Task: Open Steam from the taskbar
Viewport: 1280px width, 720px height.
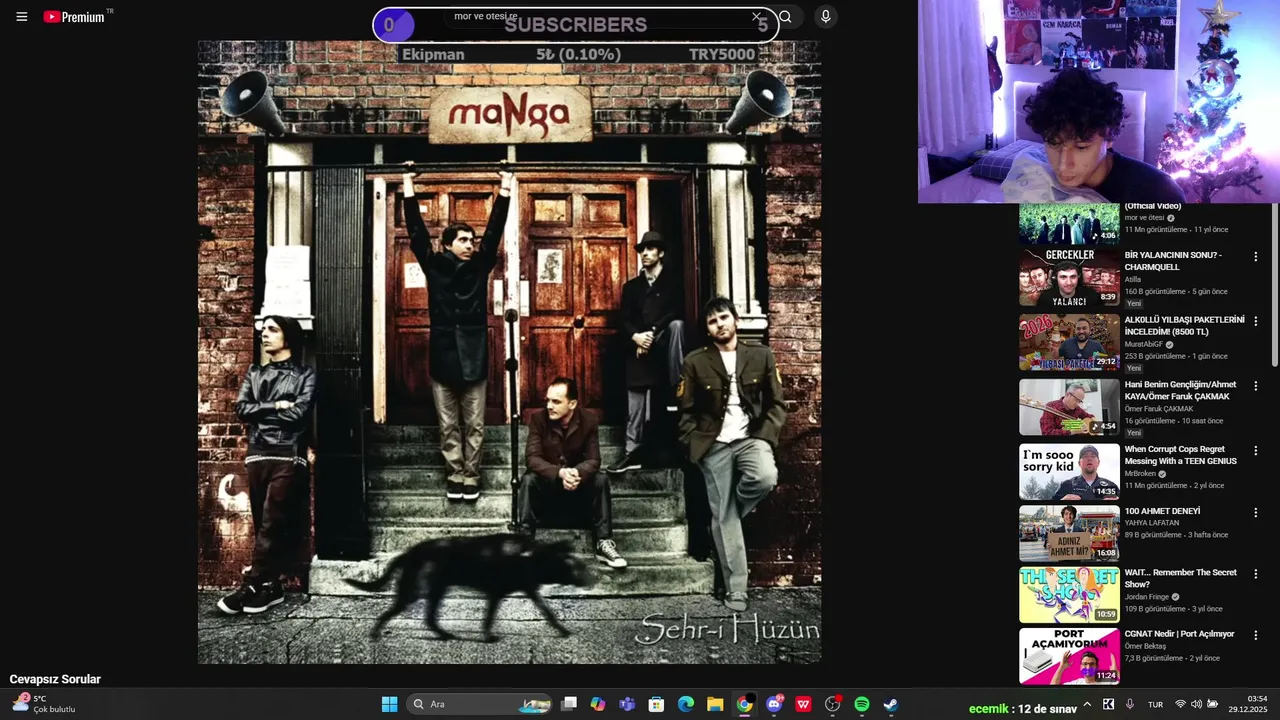Action: click(891, 704)
